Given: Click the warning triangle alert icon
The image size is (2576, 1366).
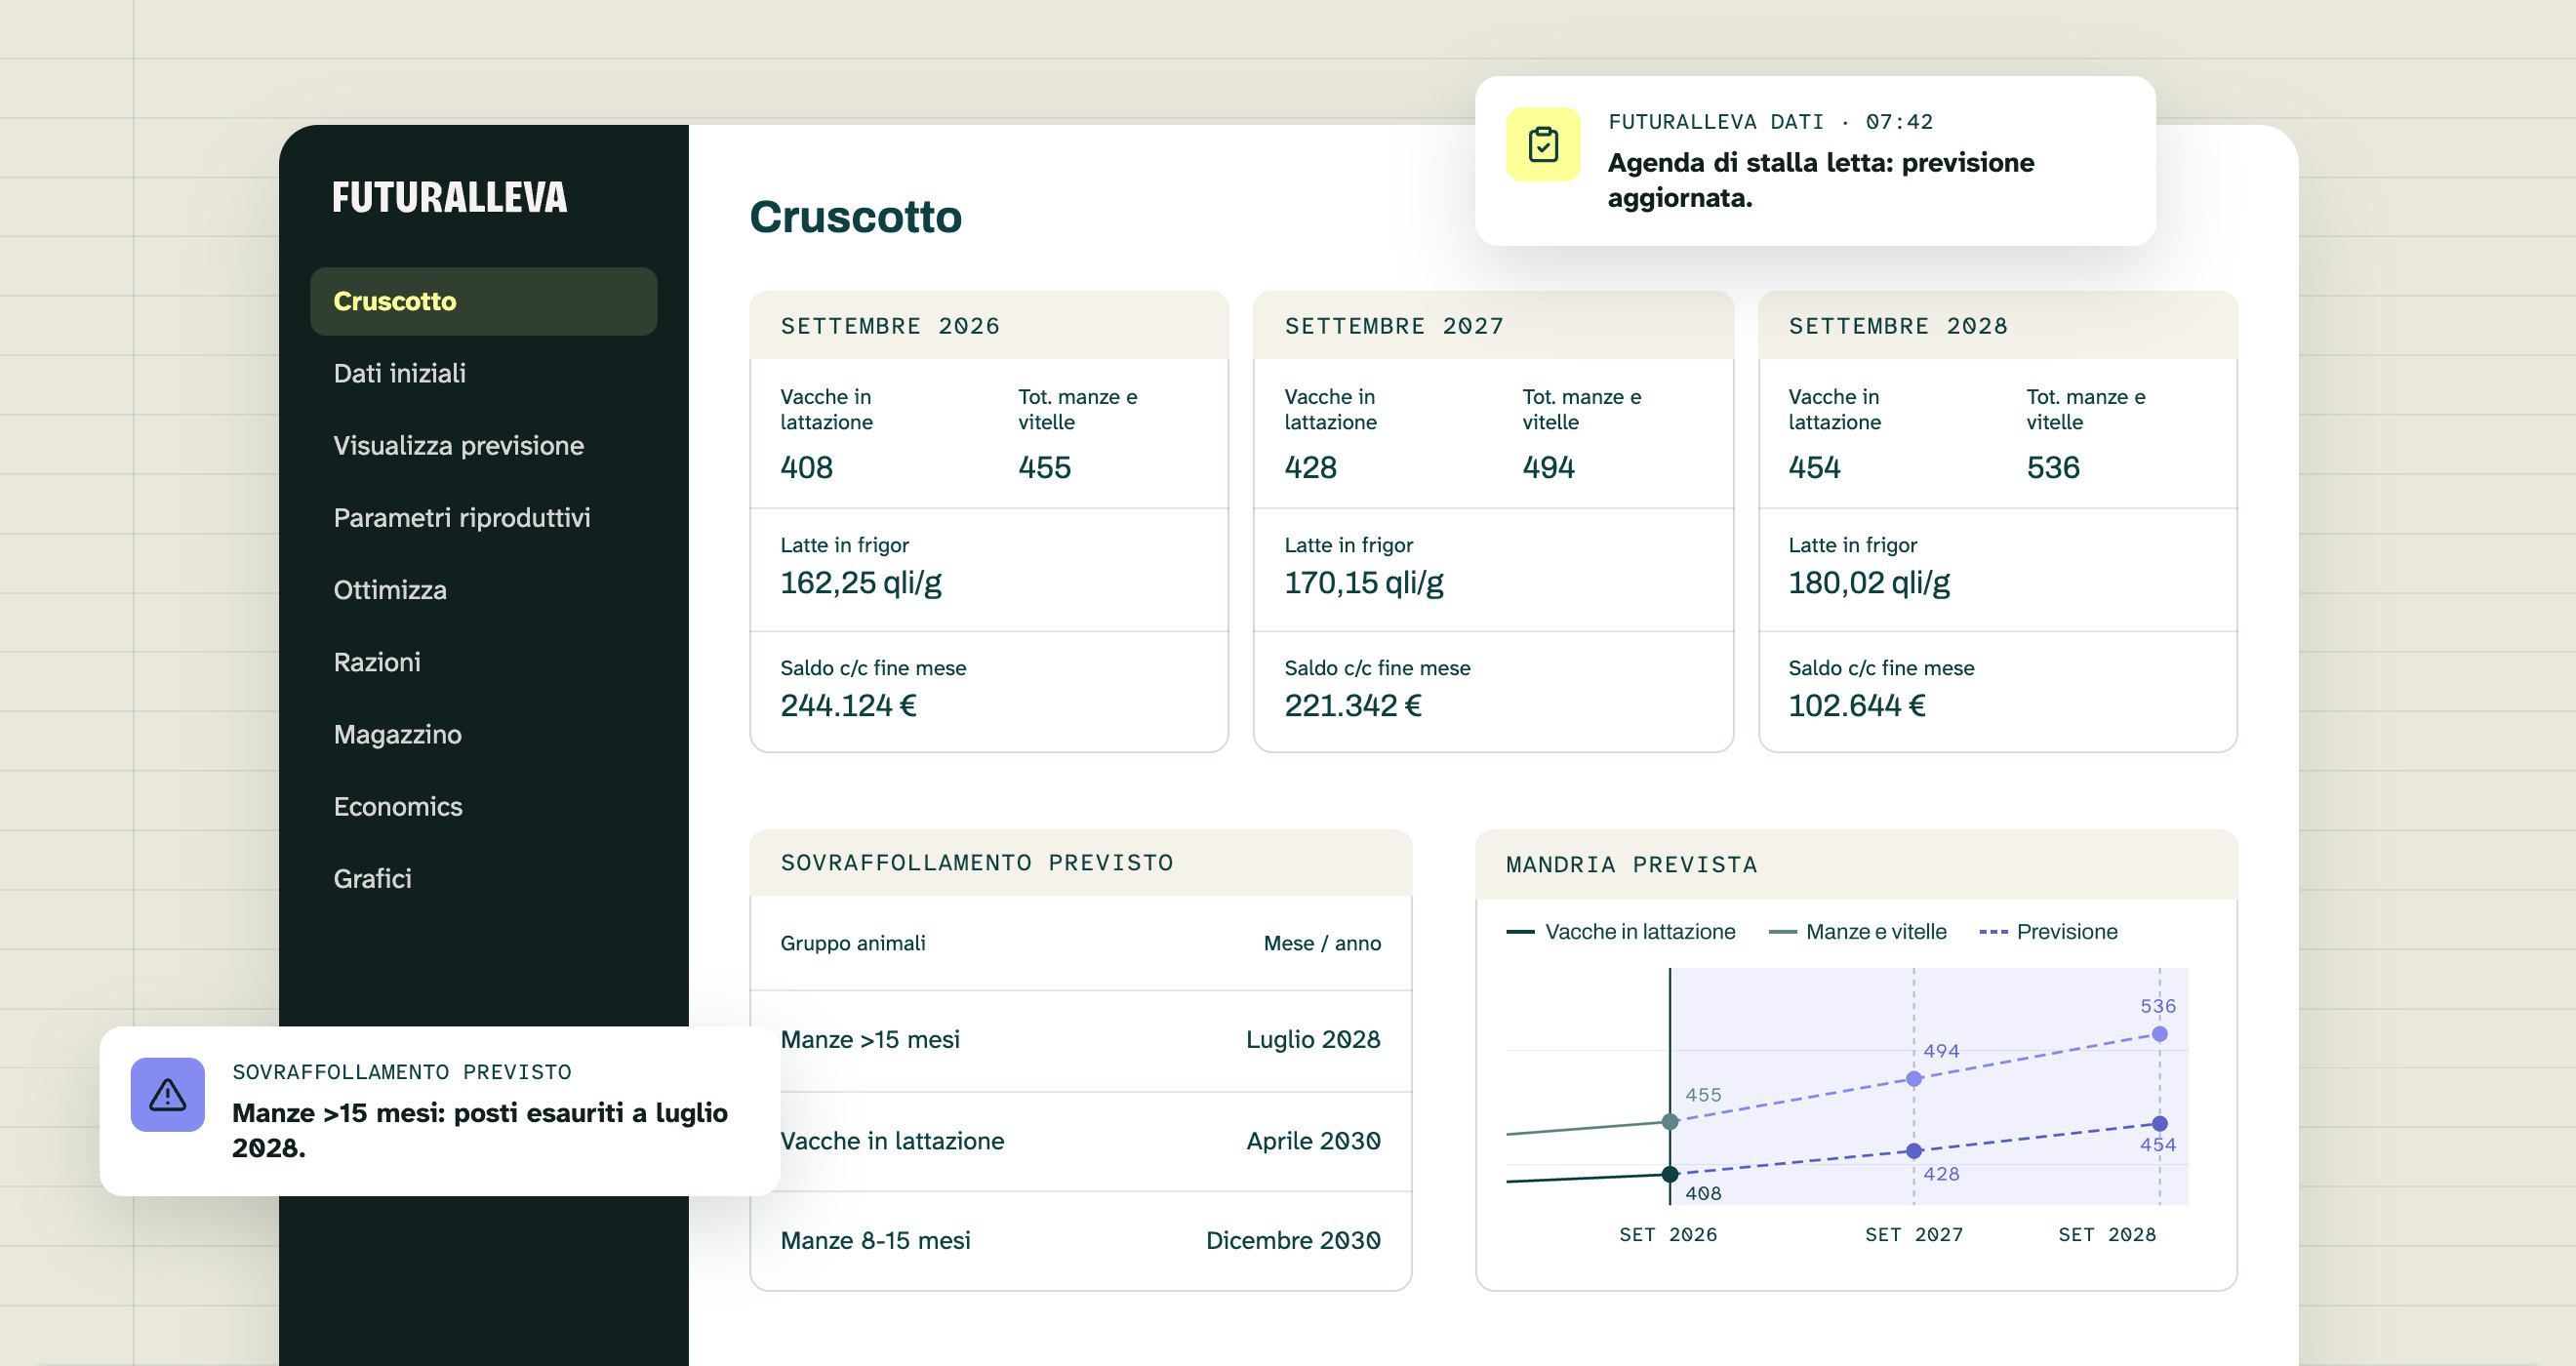Looking at the screenshot, I should [168, 1094].
